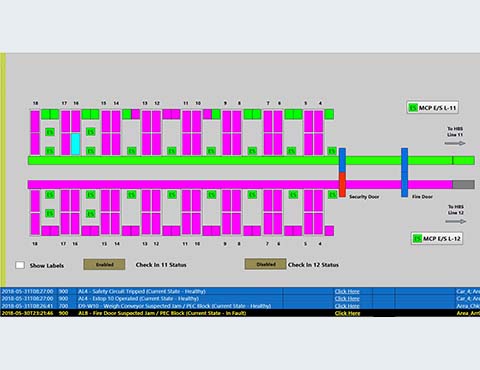Select the cyan conveyor at top desk 16
The image size is (480, 370).
pos(76,144)
